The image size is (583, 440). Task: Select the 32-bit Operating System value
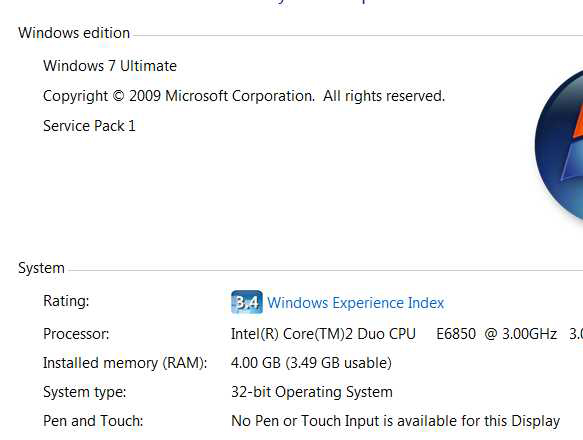coord(312,392)
